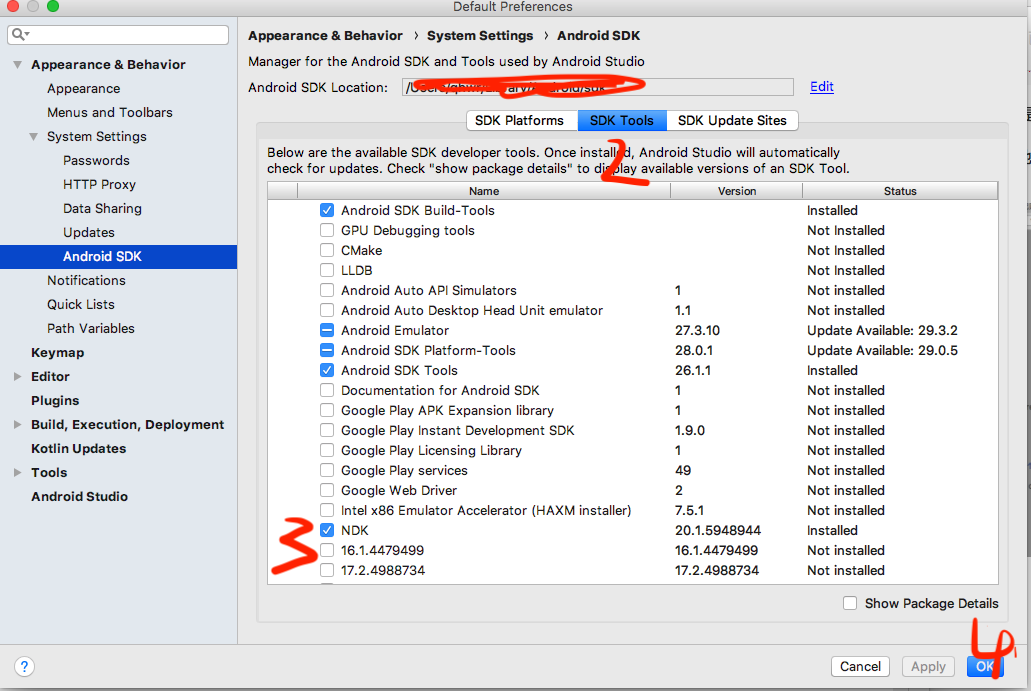
Task: Open Data Sharing settings
Action: click(x=103, y=208)
